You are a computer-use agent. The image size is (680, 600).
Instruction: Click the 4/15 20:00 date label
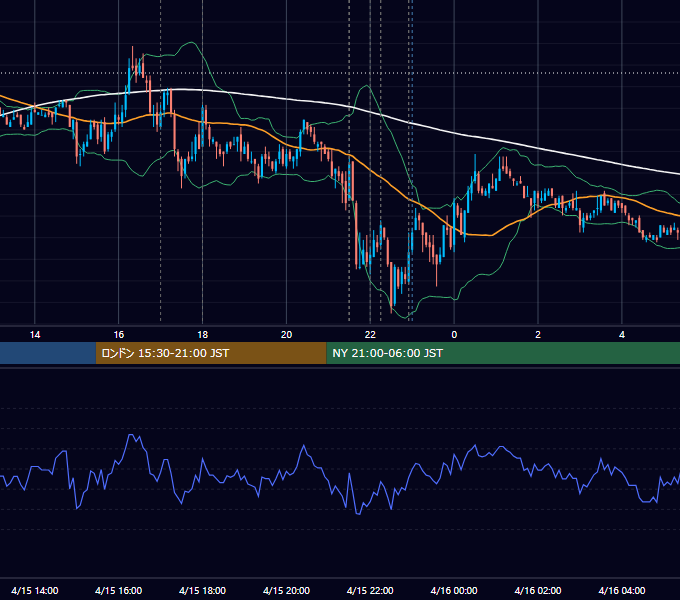click(286, 590)
